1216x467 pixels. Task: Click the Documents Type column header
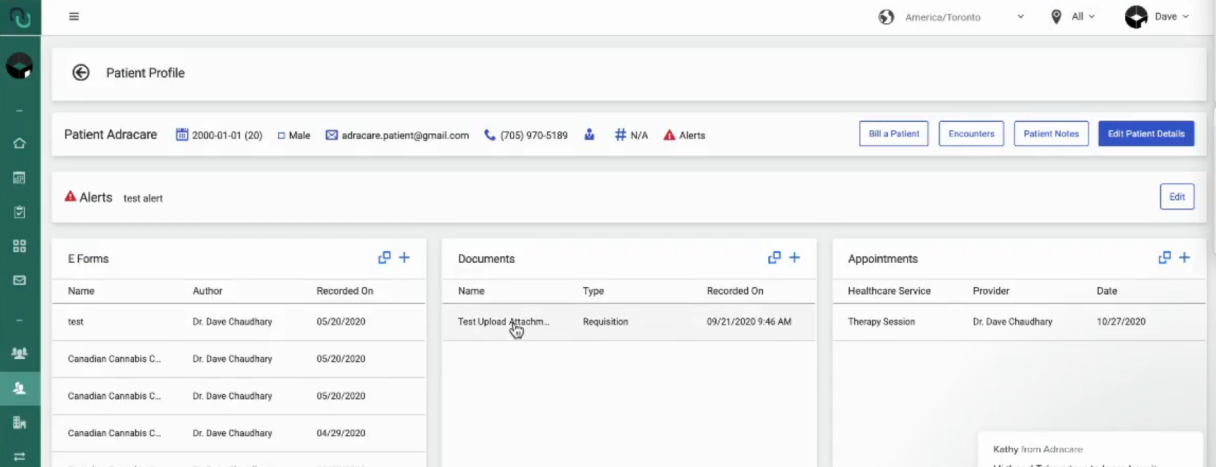pyautogui.click(x=594, y=291)
